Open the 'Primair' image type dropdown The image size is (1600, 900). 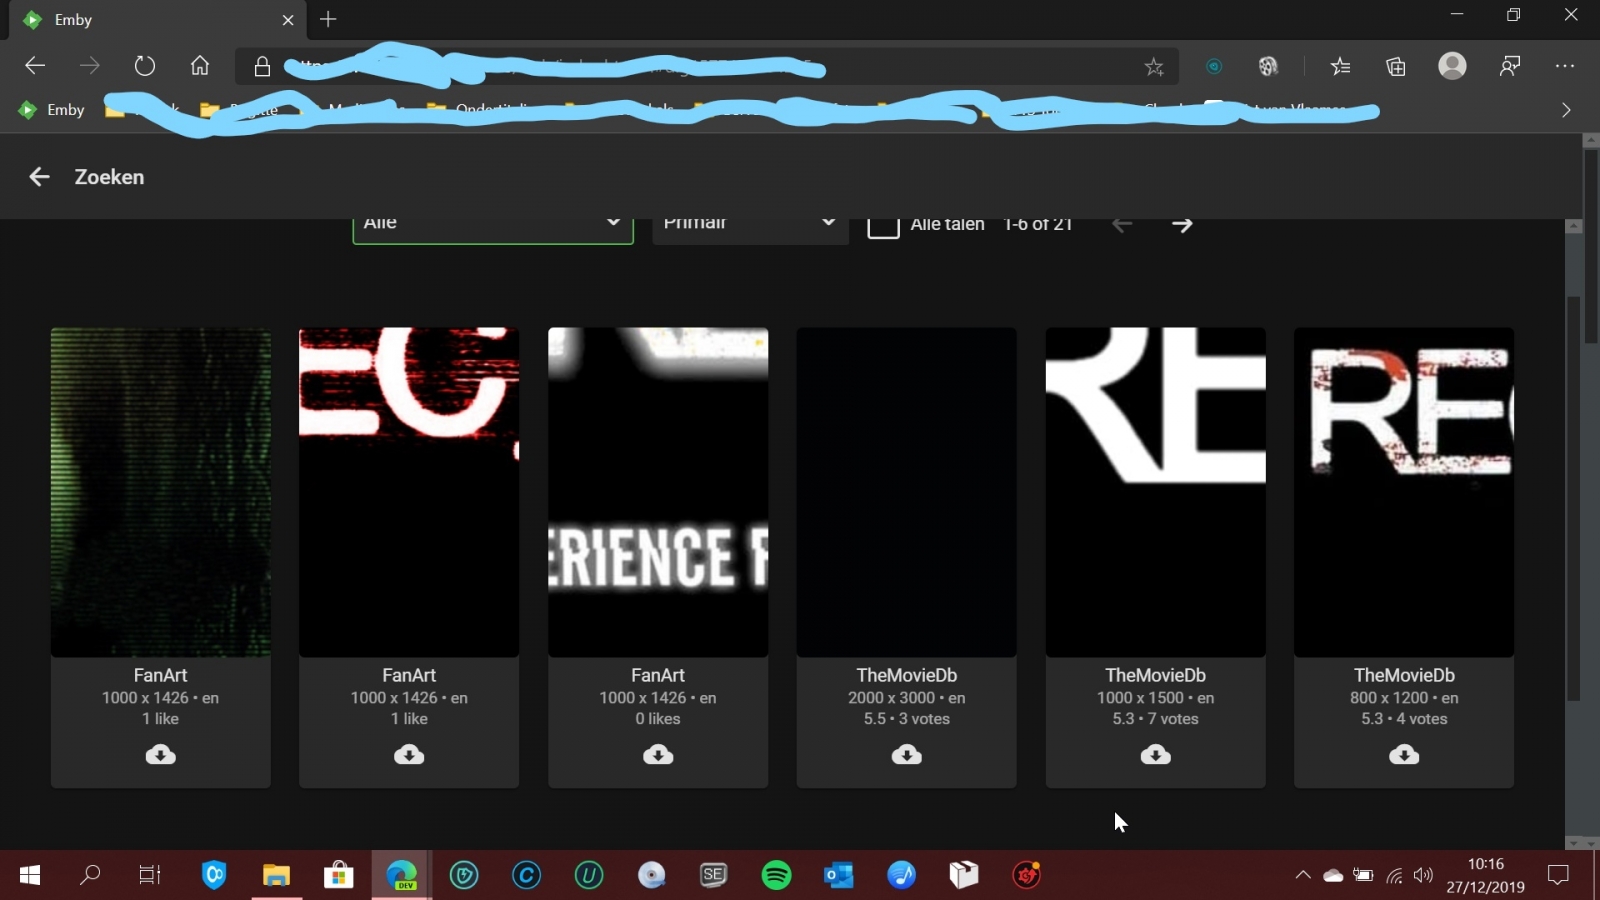pyautogui.click(x=749, y=225)
